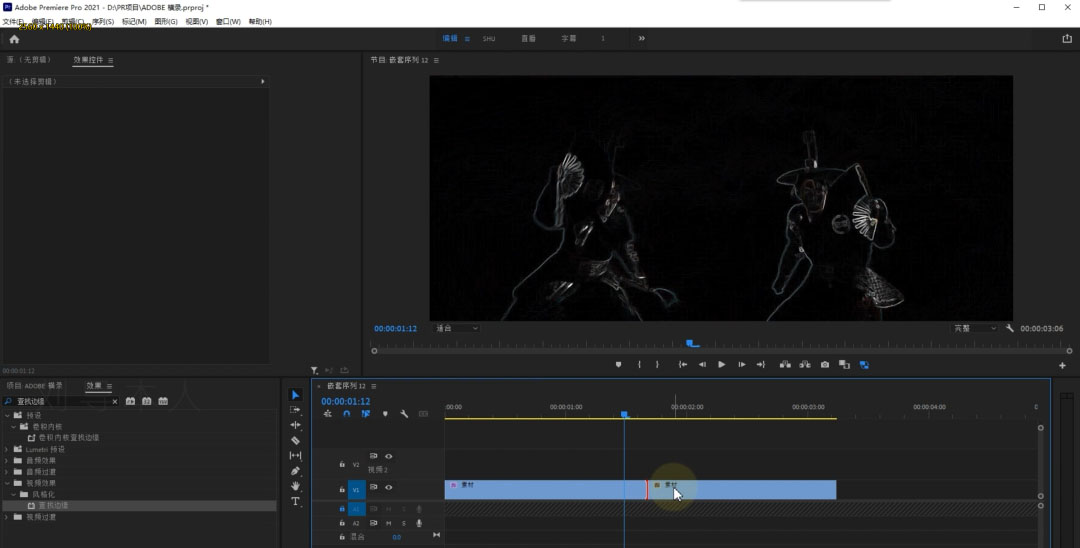Image resolution: width=1080 pixels, height=548 pixels.
Task: Add marker in the timeline panel
Action: 385,414
